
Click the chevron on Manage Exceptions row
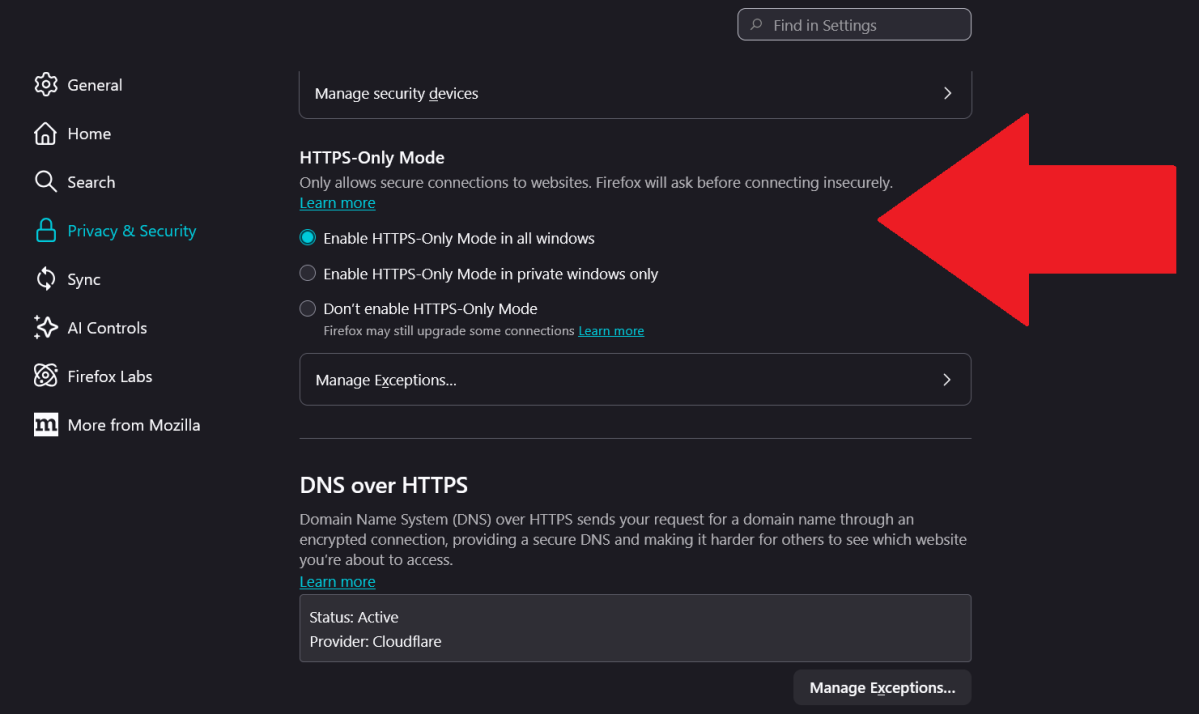(946, 380)
